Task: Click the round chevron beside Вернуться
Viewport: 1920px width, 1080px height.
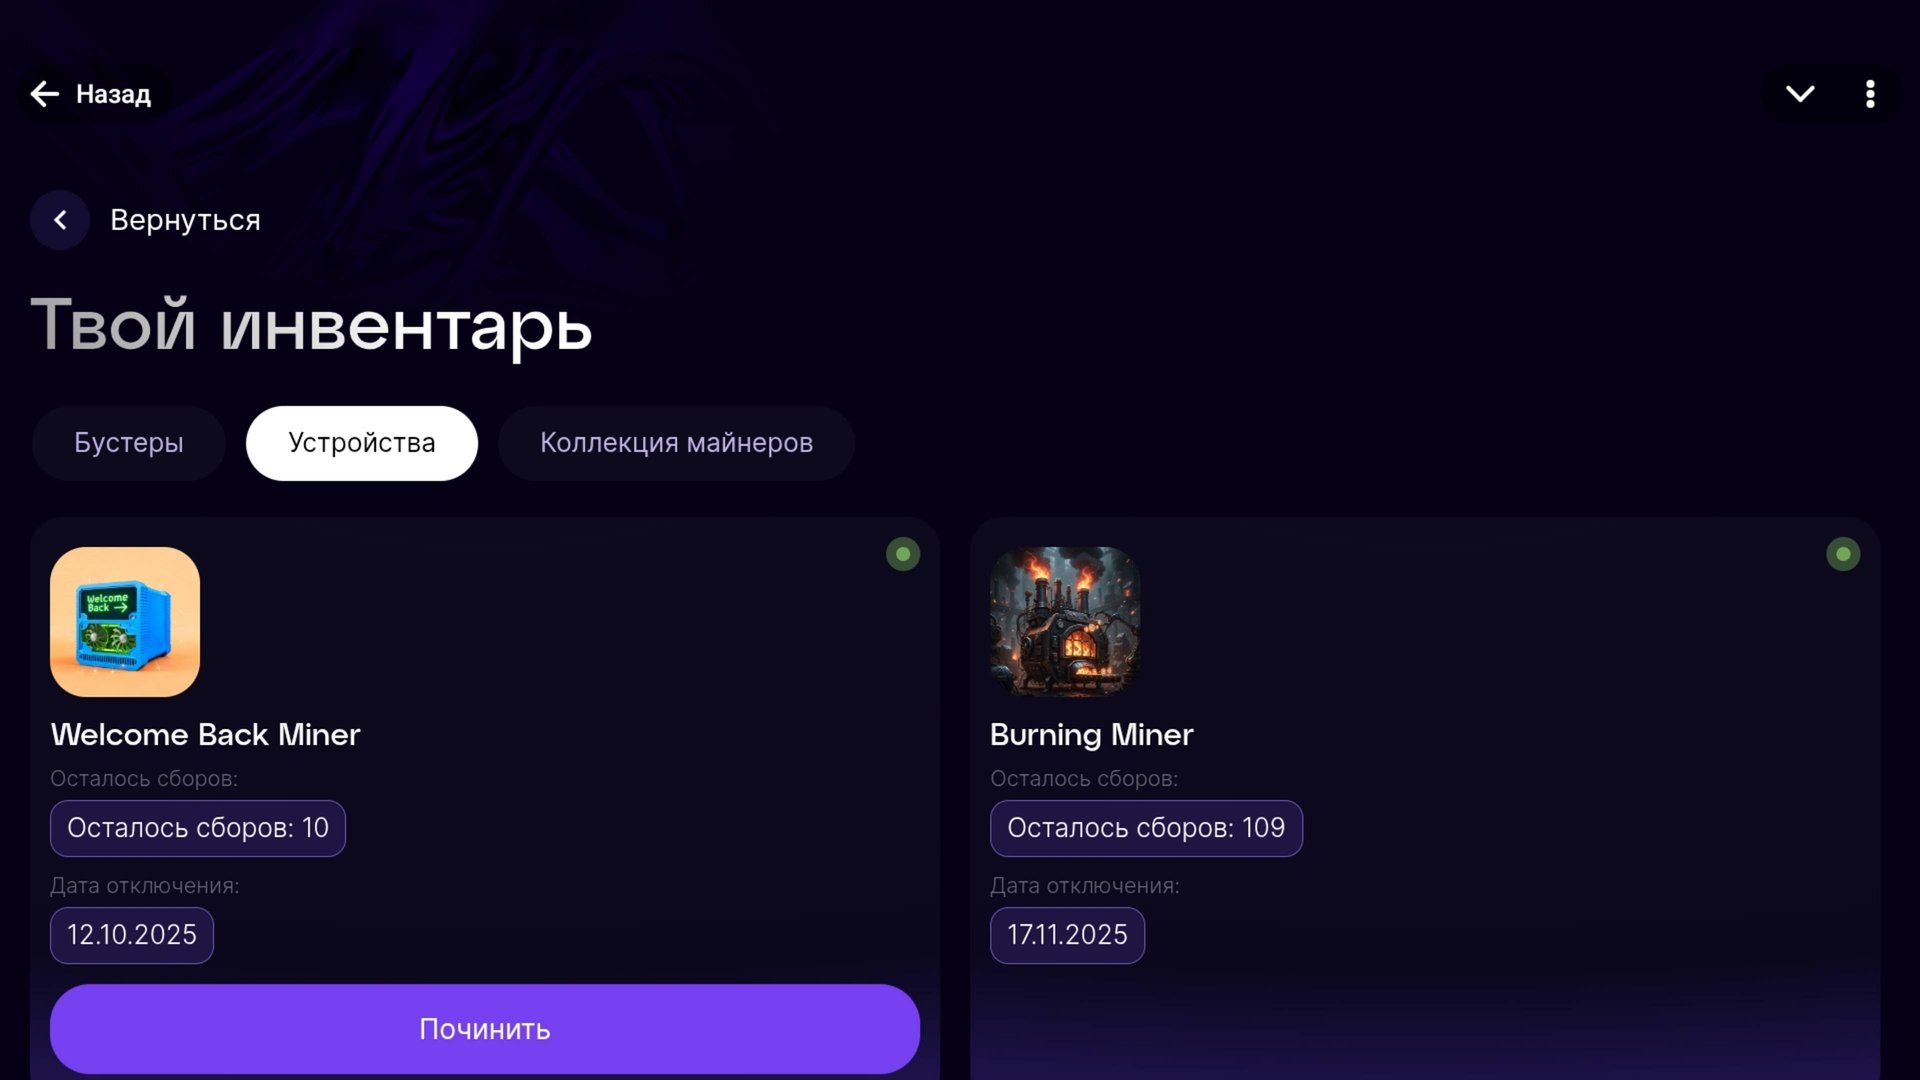Action: (x=60, y=220)
